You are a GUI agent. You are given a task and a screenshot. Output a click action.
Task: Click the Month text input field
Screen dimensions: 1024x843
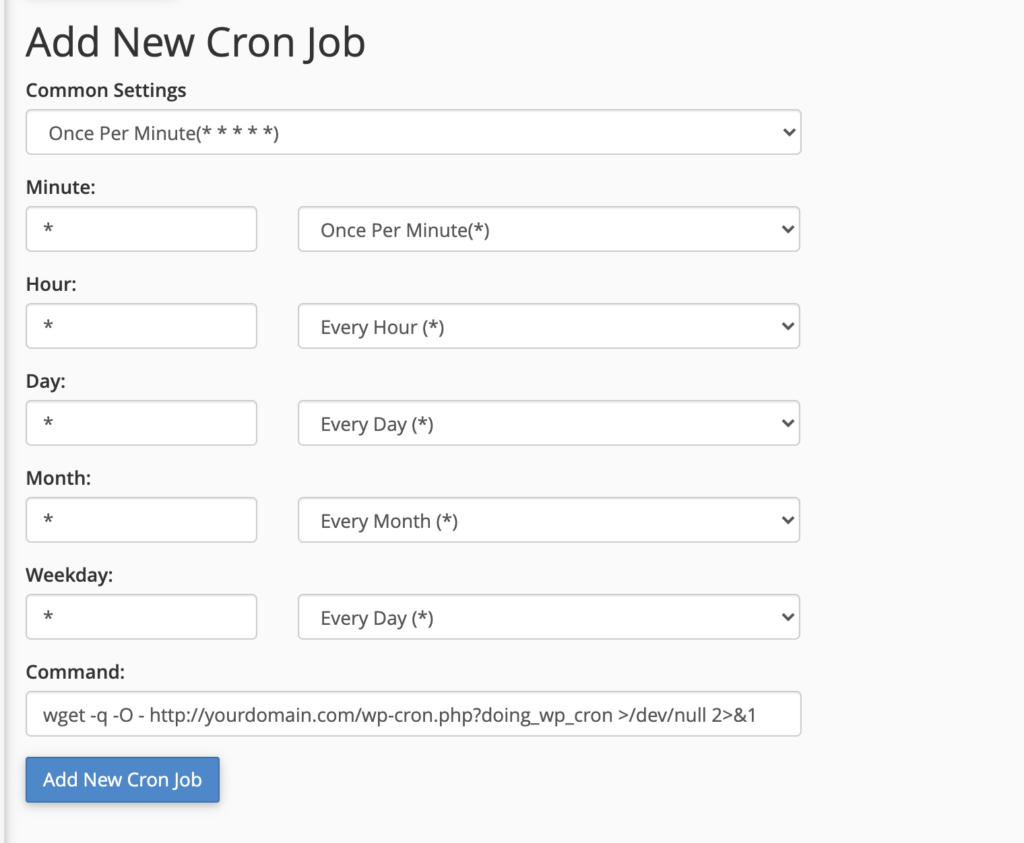point(141,520)
